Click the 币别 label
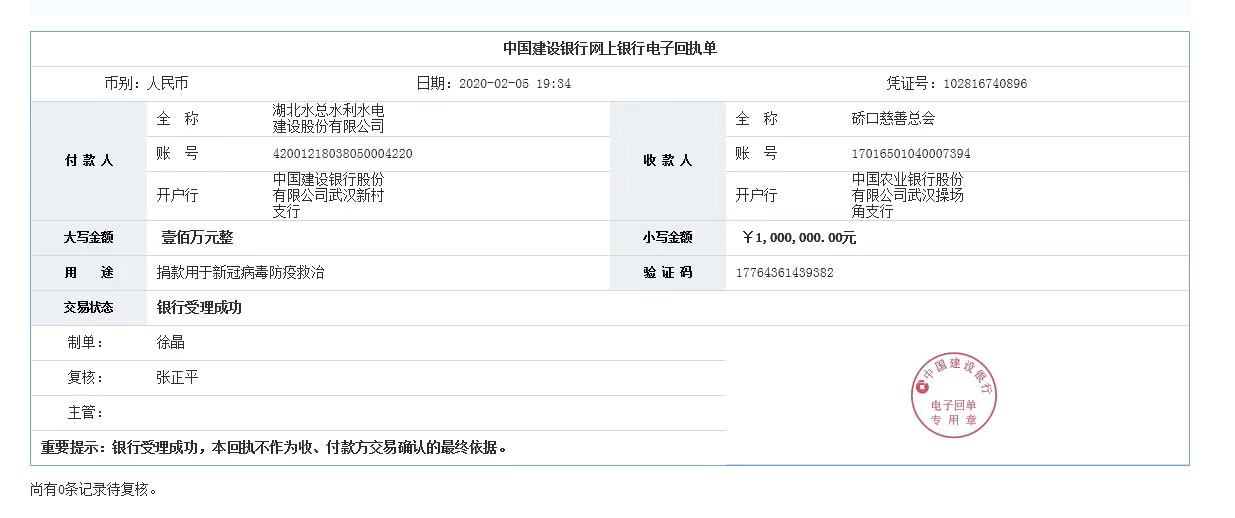1235x518 pixels. (x=123, y=84)
